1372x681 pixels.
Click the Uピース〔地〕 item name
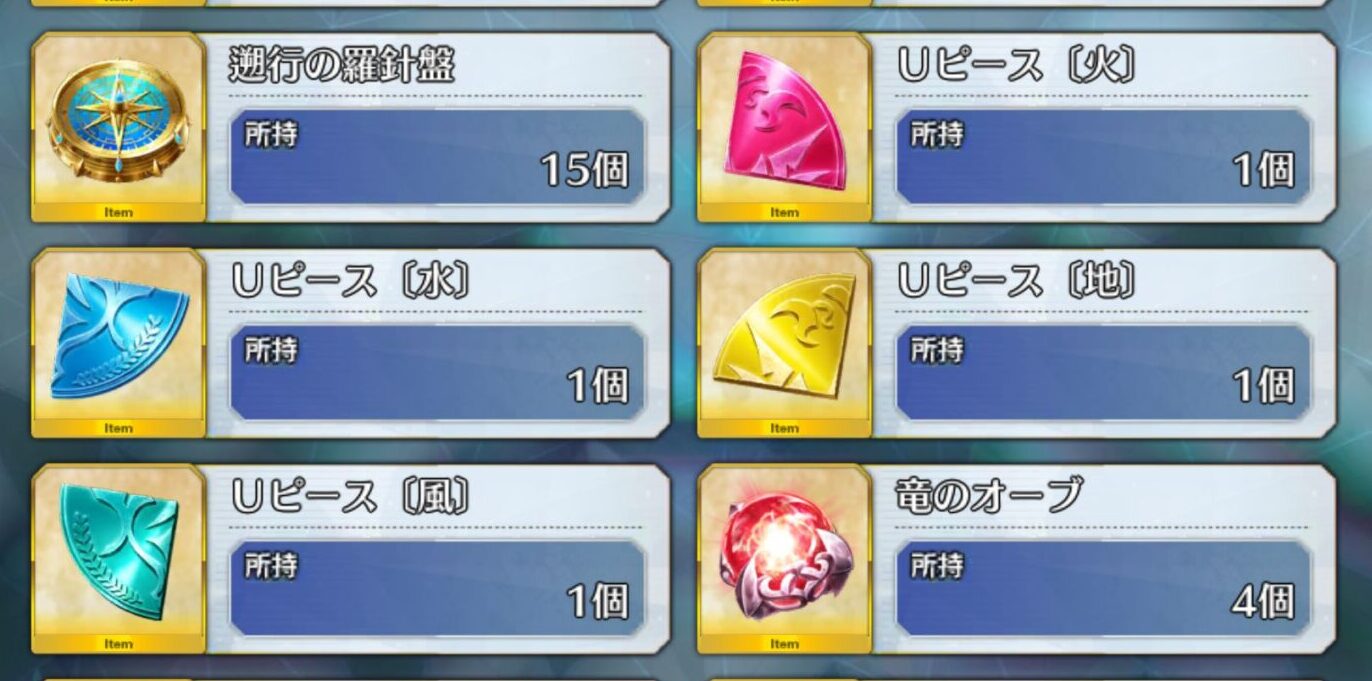pyautogui.click(x=1017, y=282)
